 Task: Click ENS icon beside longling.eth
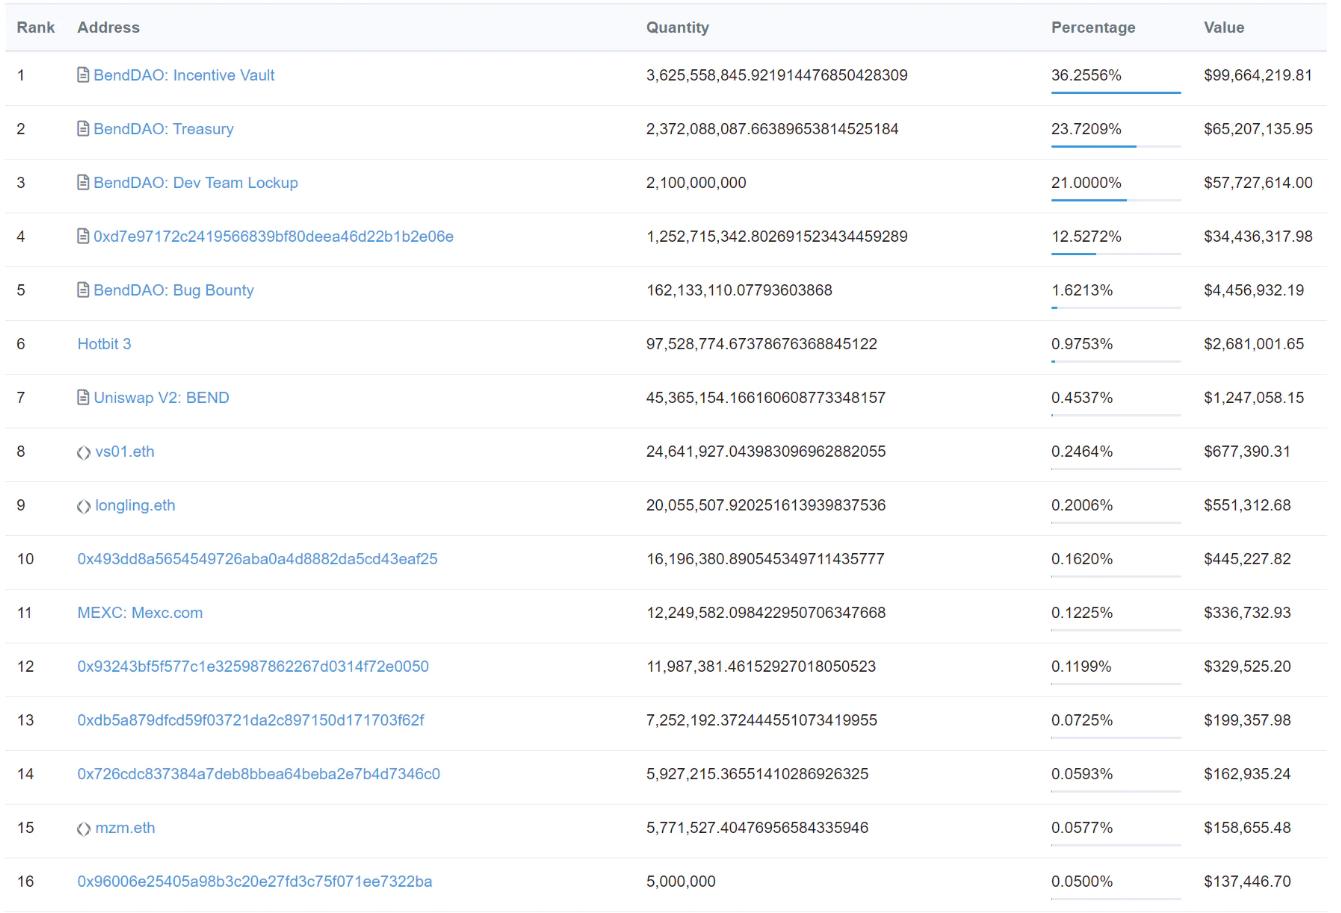pos(84,506)
